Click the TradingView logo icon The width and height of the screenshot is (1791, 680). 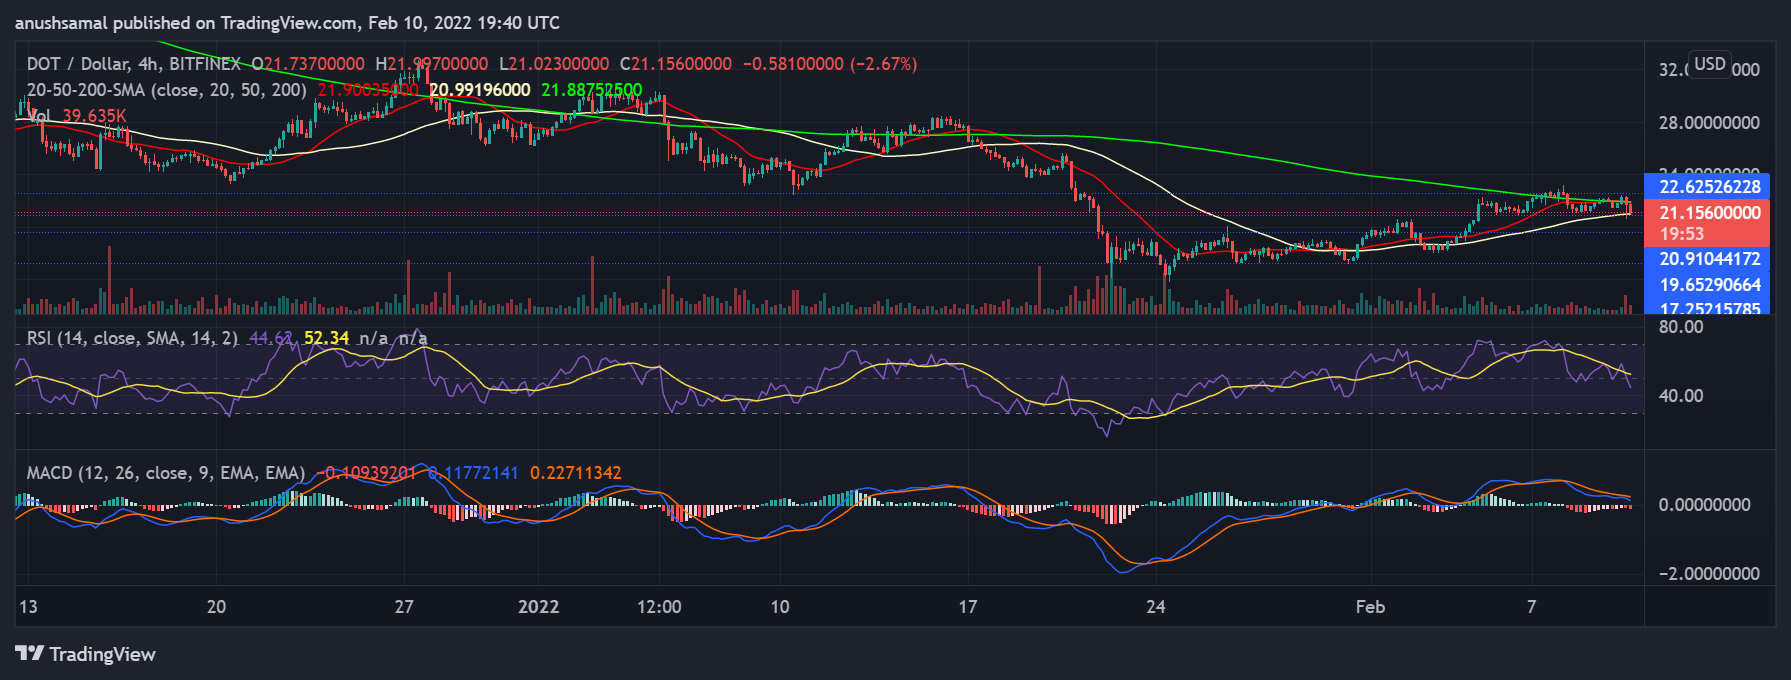(x=29, y=654)
